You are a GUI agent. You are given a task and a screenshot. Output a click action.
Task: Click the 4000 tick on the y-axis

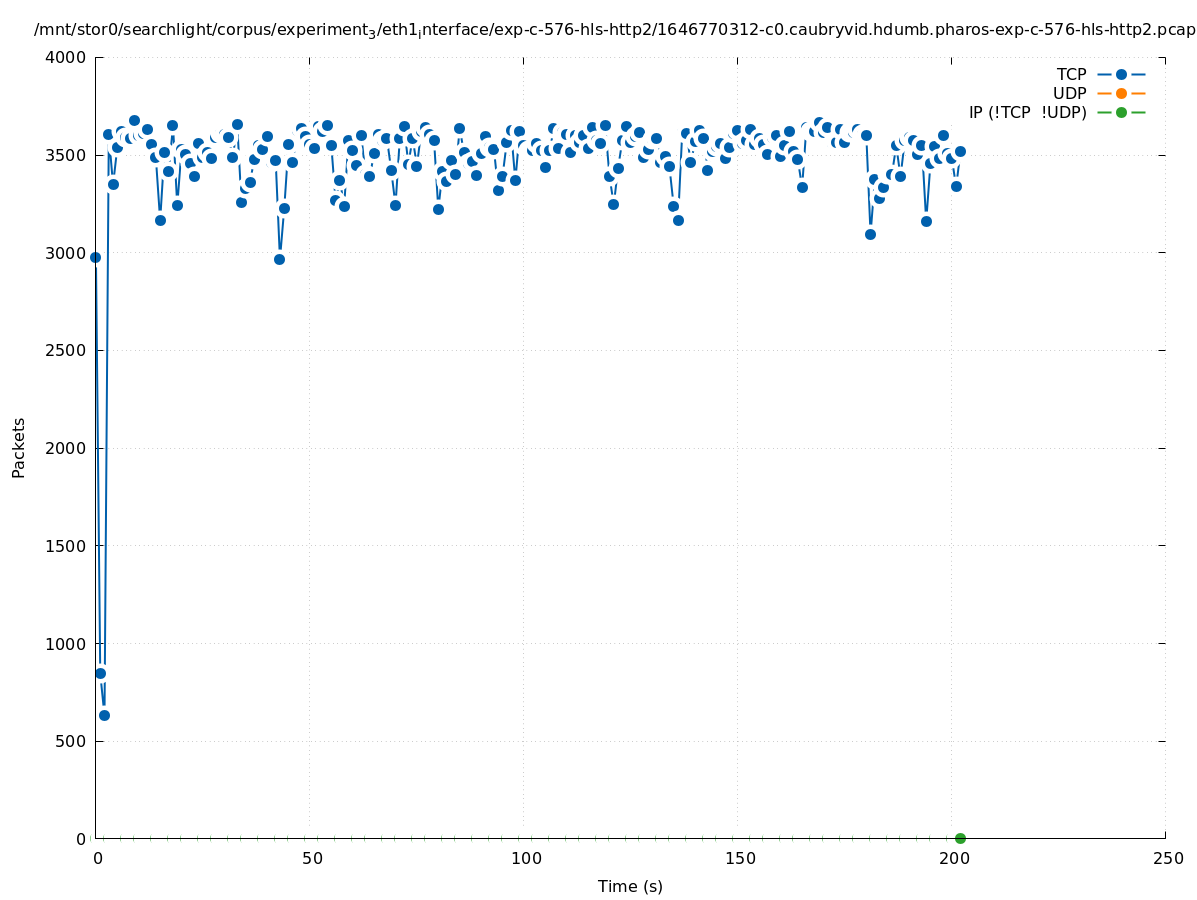click(x=66, y=57)
